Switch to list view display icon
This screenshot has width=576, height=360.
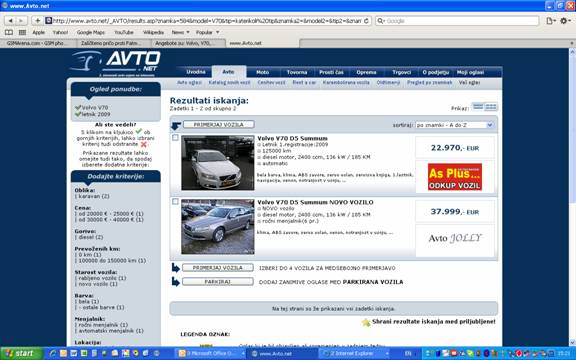pos(478,107)
